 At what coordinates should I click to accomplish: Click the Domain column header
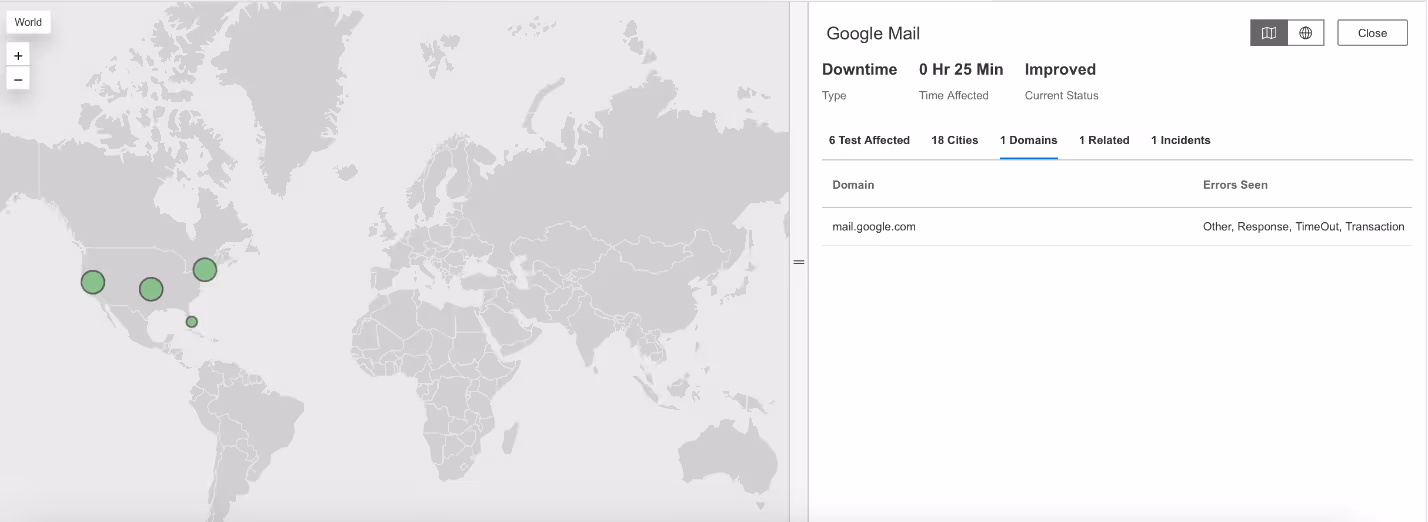(853, 185)
